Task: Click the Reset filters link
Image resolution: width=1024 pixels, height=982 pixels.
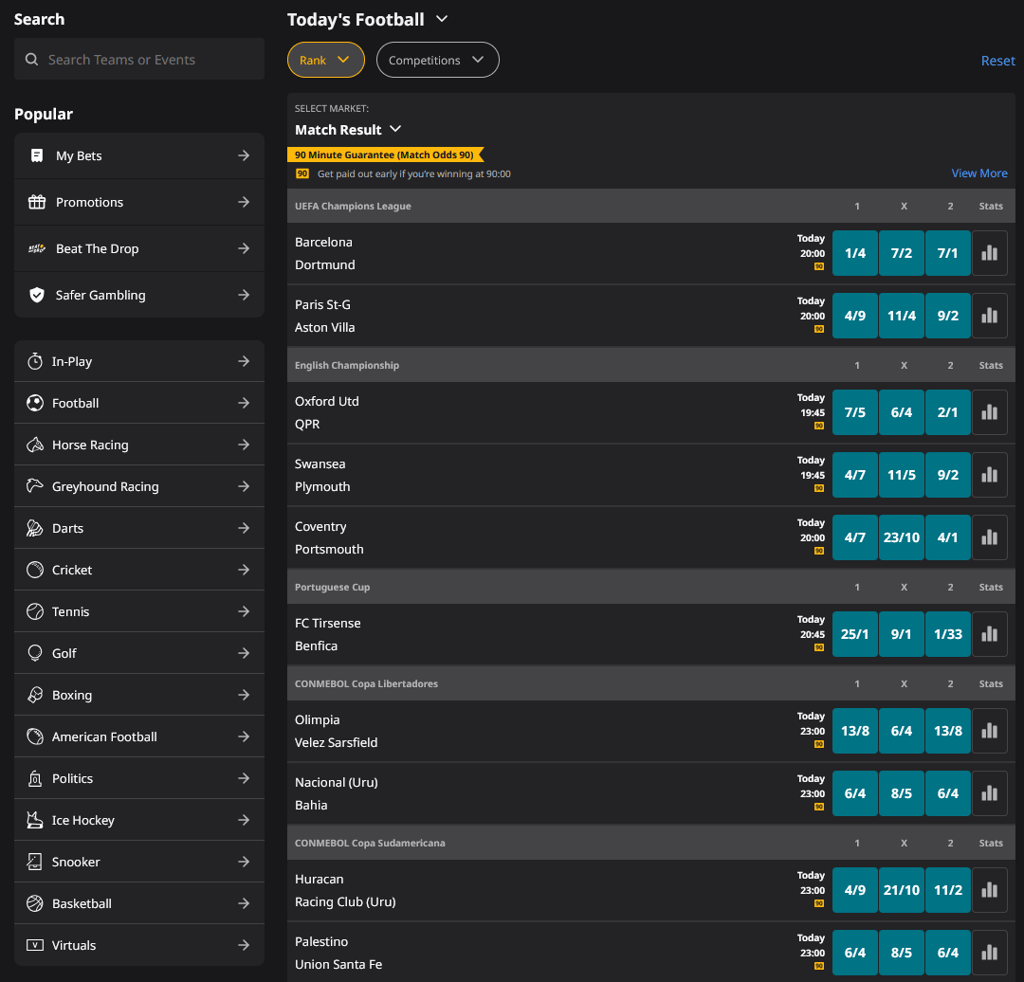Action: pos(998,61)
